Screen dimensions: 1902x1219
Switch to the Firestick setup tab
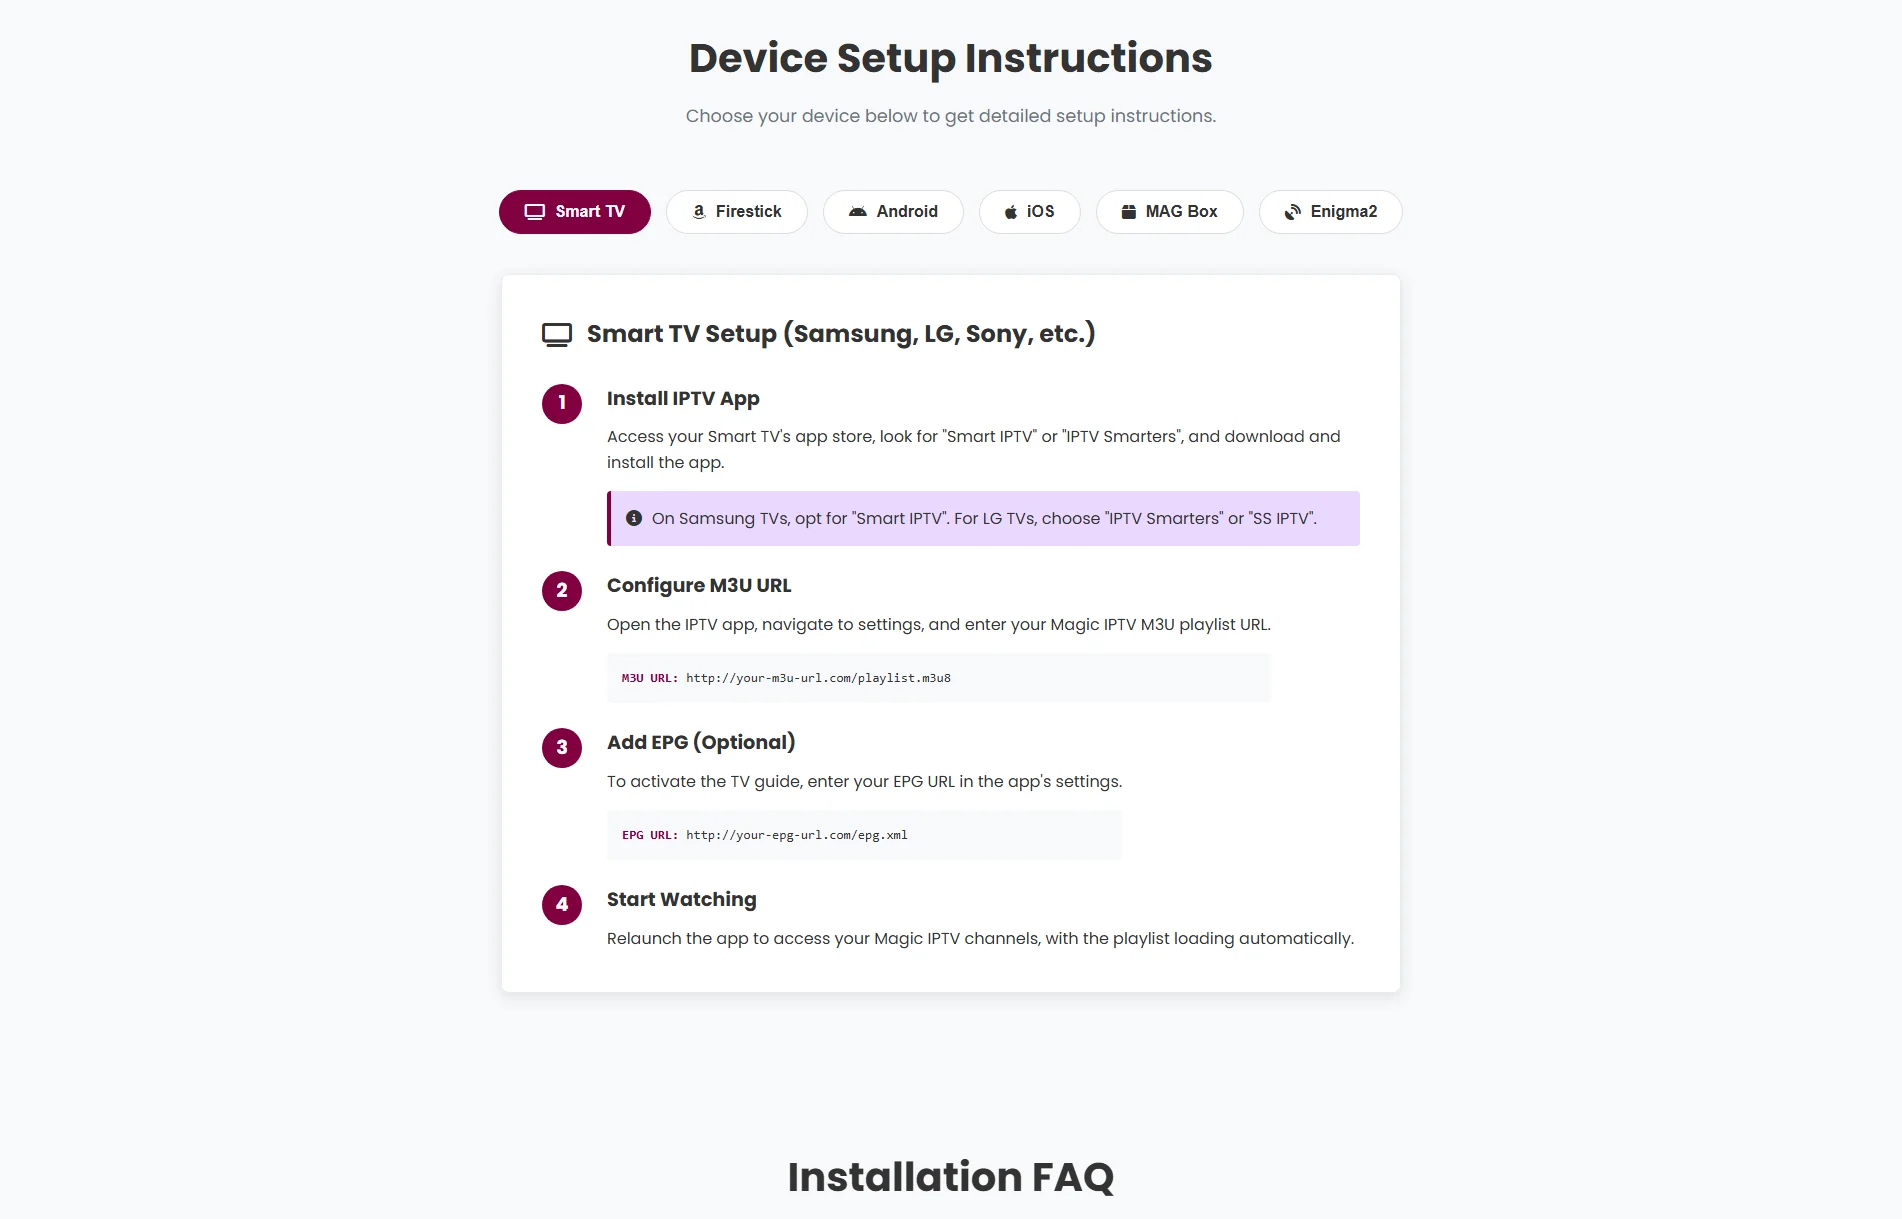[x=737, y=211]
